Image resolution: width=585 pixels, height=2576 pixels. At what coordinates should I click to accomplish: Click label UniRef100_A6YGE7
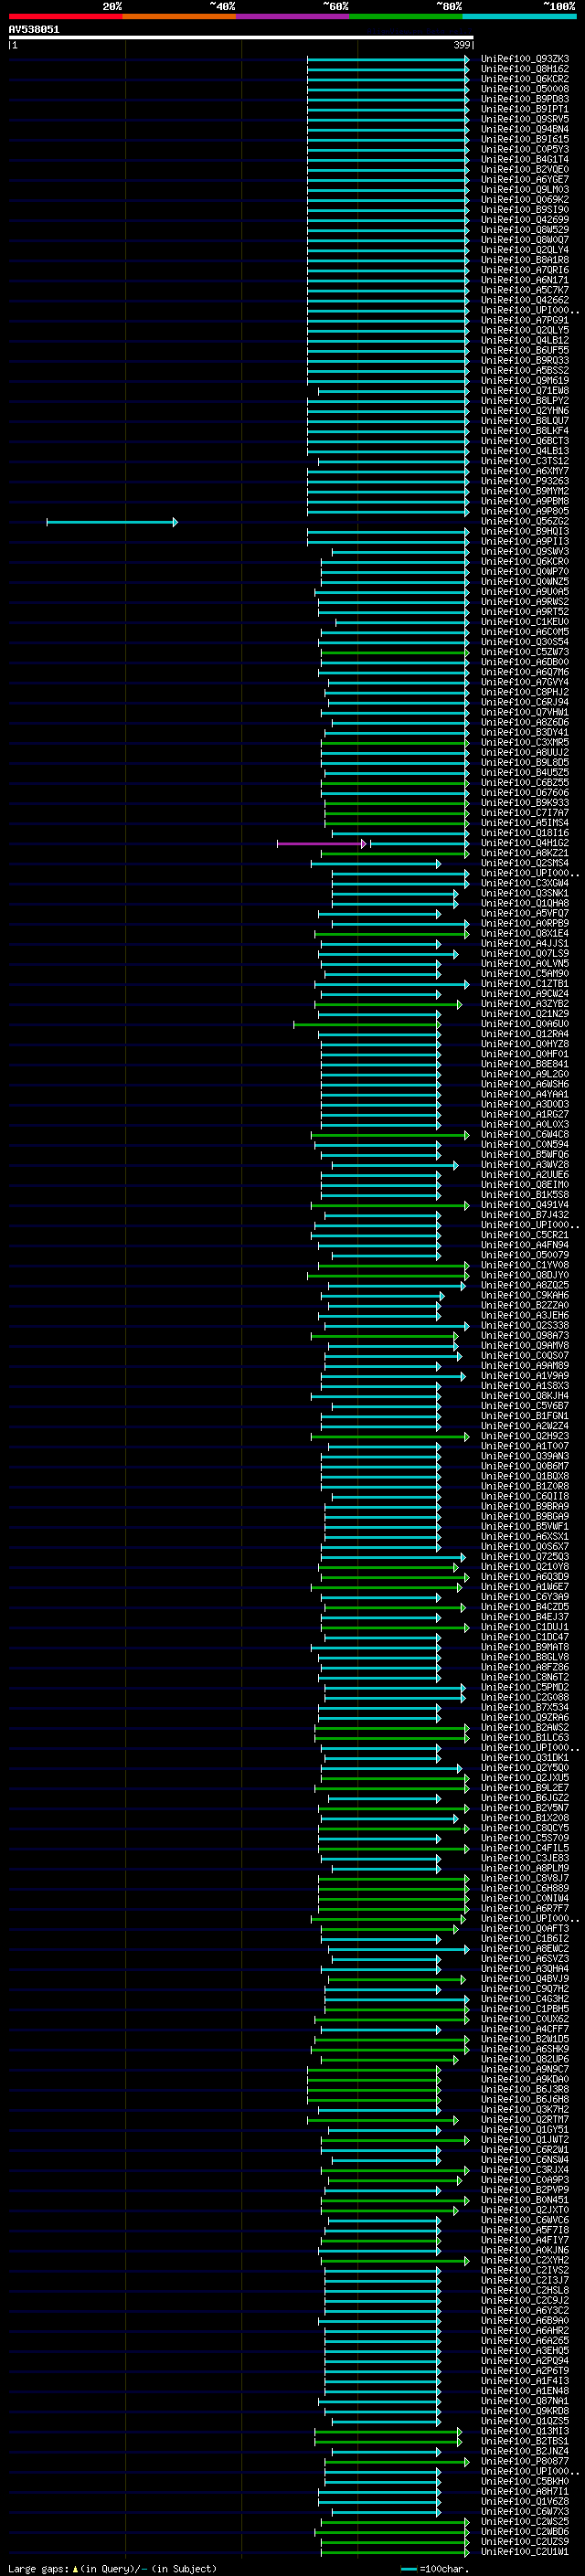point(524,180)
